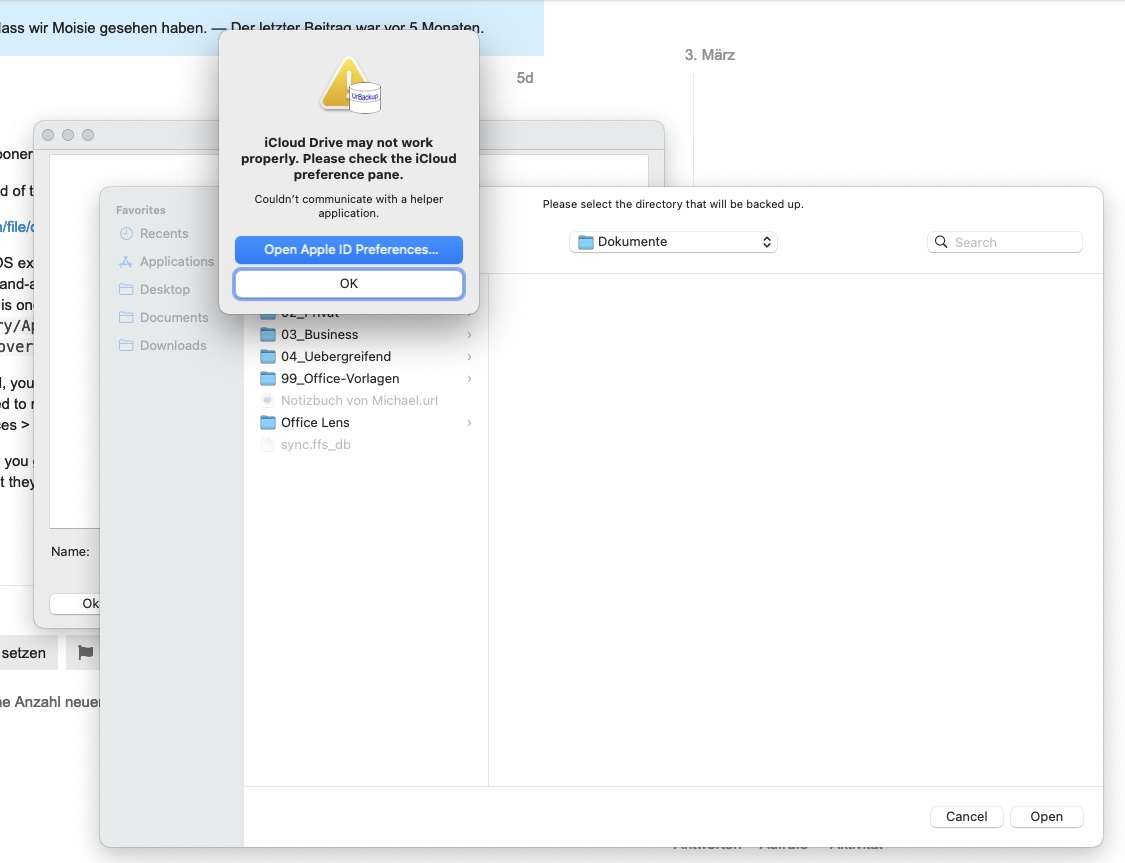Select Applications in Favorites sidebar
Screen dimensions: 1125x863
coord(166,262)
